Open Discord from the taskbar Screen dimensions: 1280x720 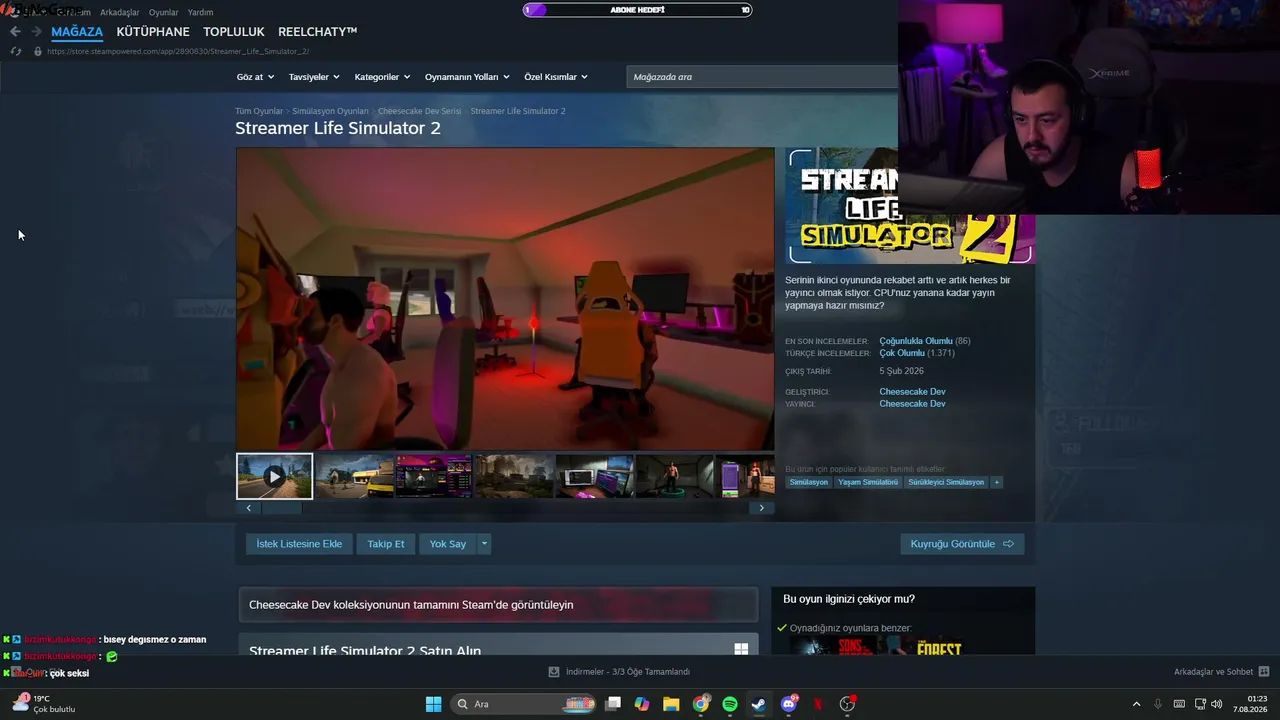(x=789, y=704)
